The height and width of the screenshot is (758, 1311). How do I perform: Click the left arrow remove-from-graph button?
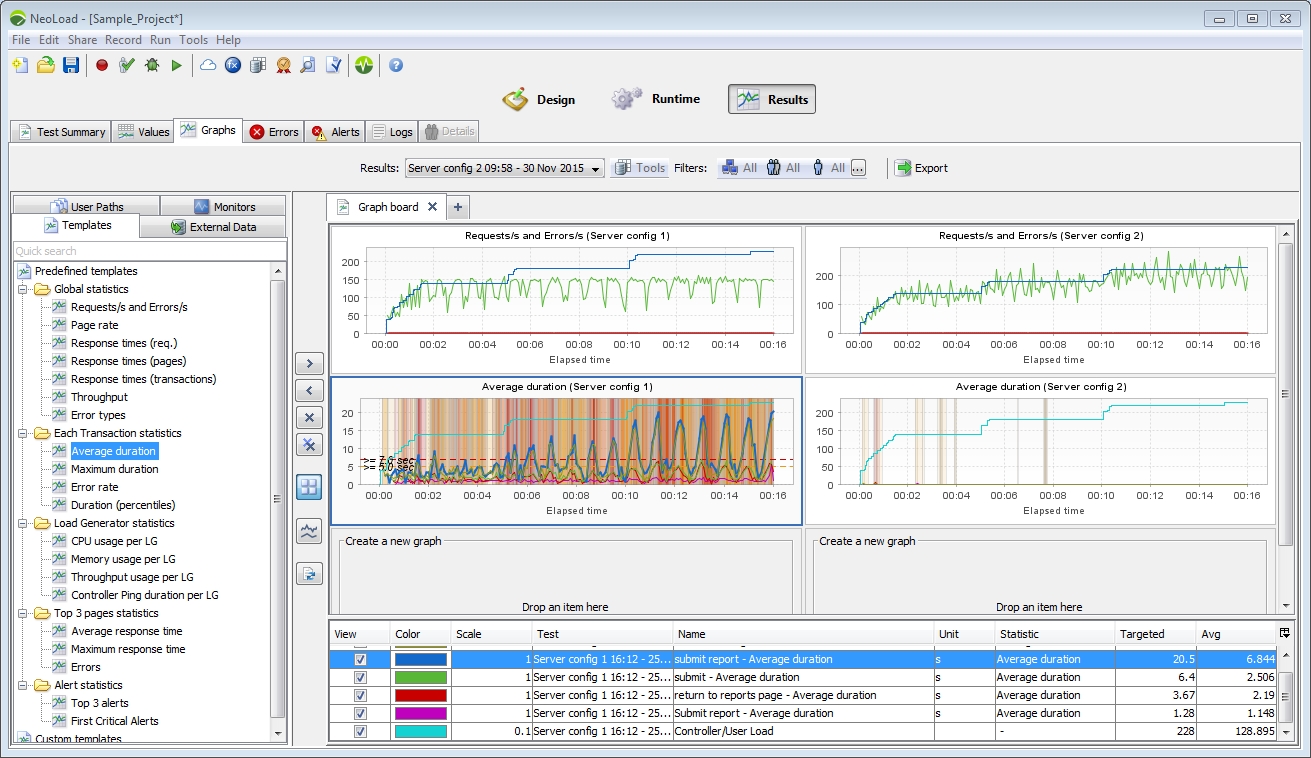pos(309,390)
